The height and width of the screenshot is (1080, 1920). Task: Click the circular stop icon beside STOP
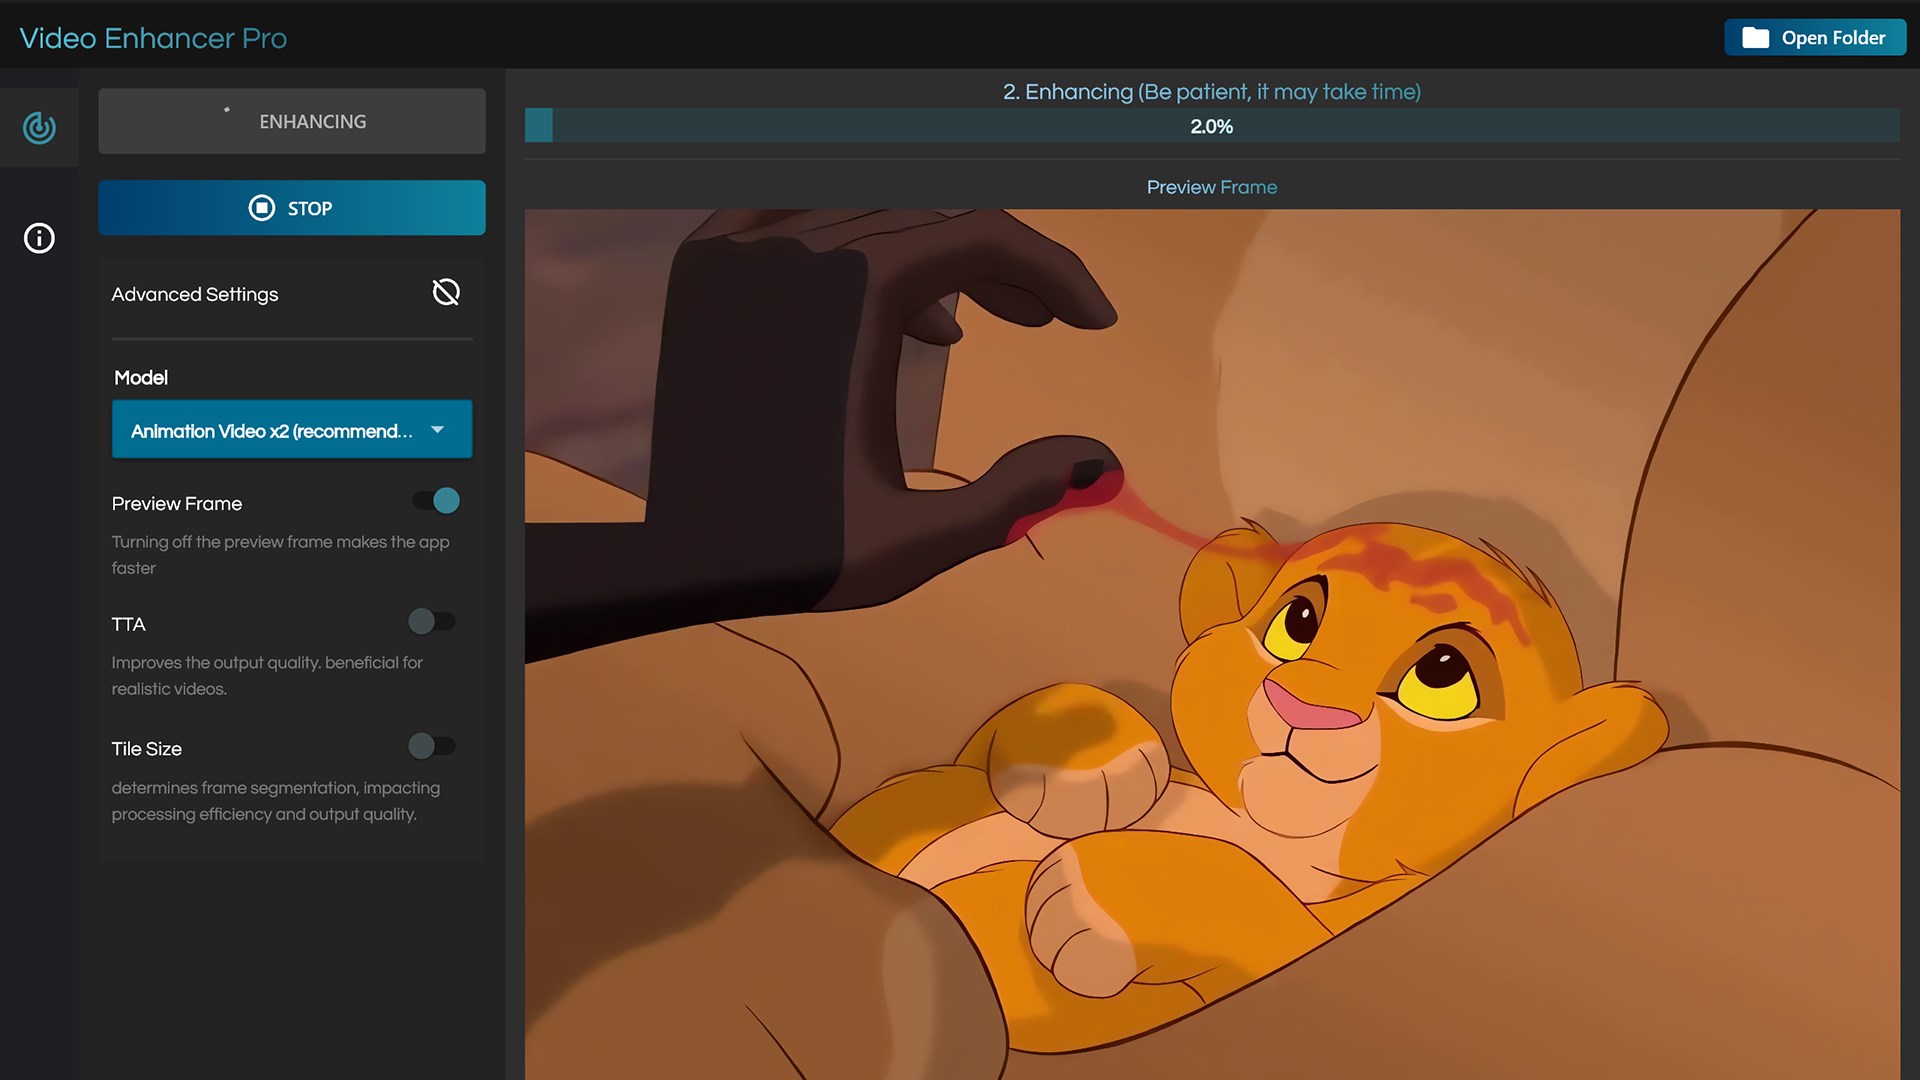pyautogui.click(x=261, y=208)
